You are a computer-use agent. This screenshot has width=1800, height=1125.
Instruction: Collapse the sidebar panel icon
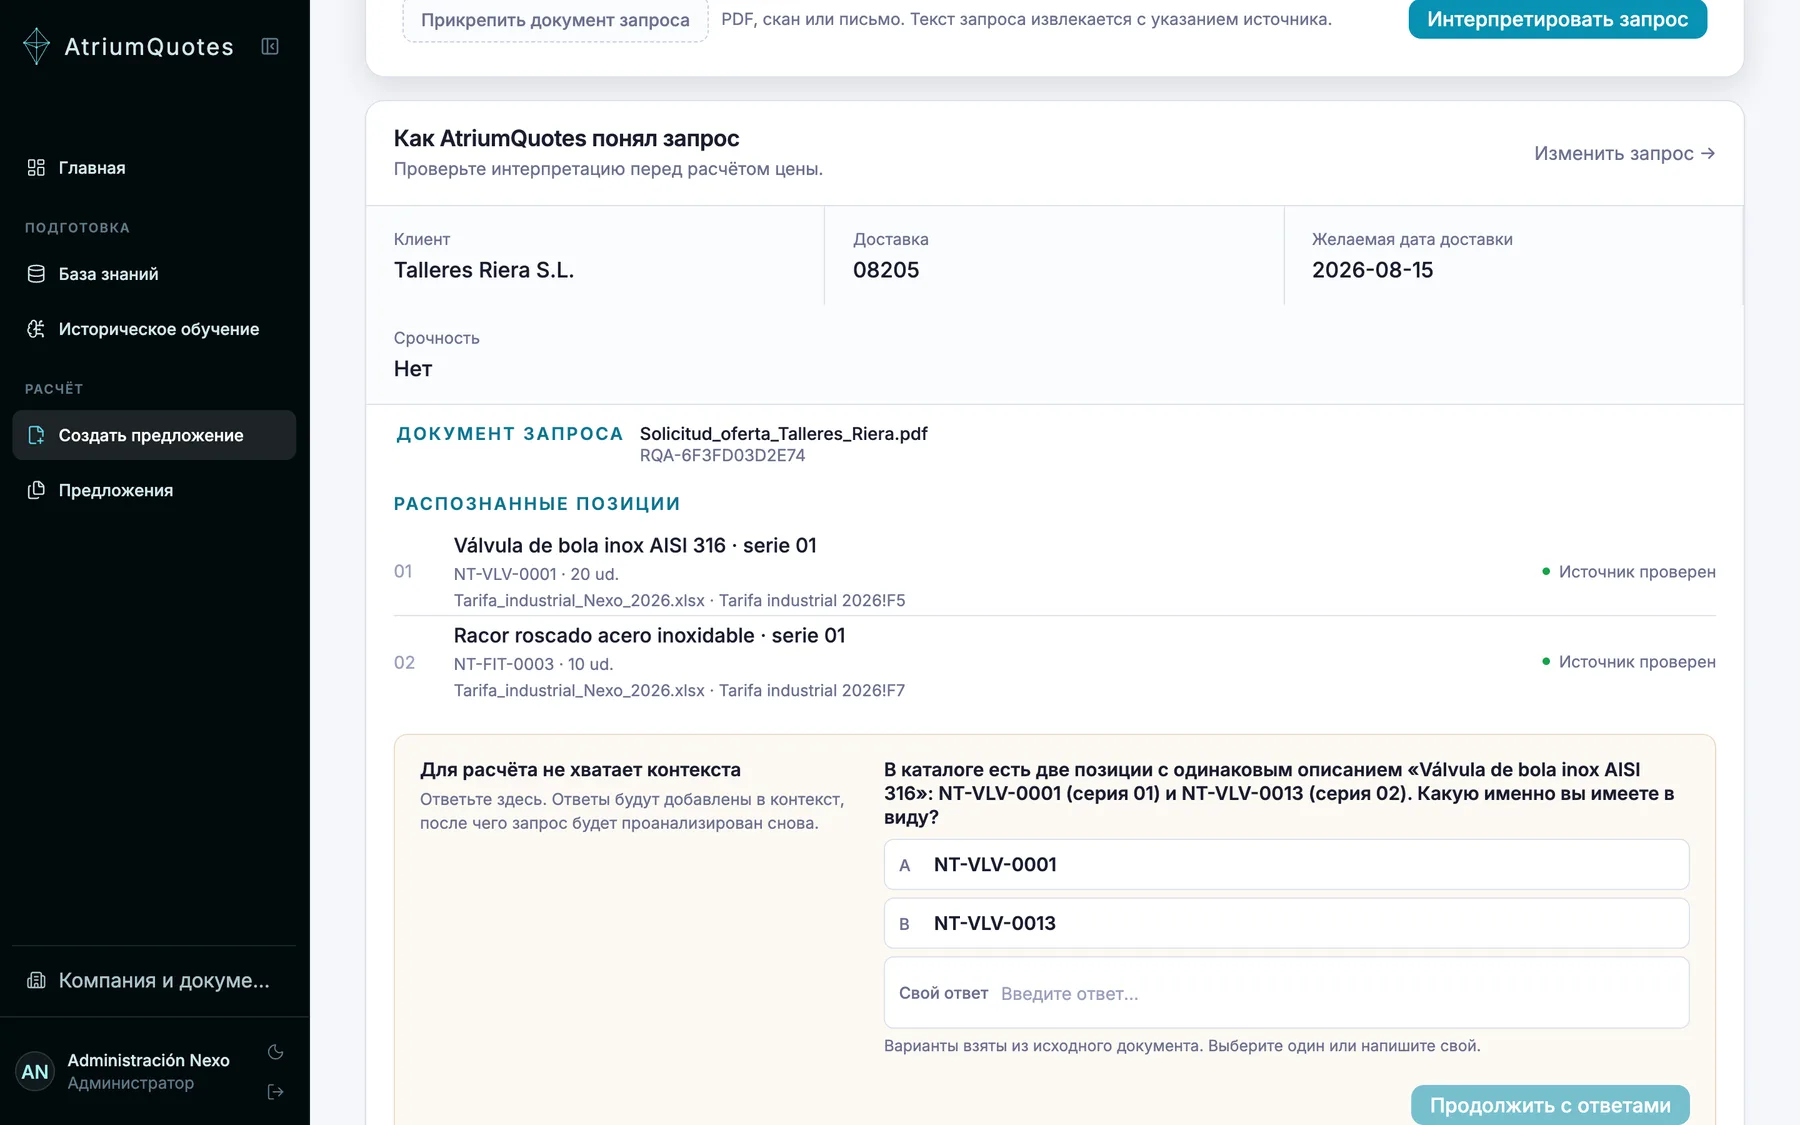click(x=270, y=46)
